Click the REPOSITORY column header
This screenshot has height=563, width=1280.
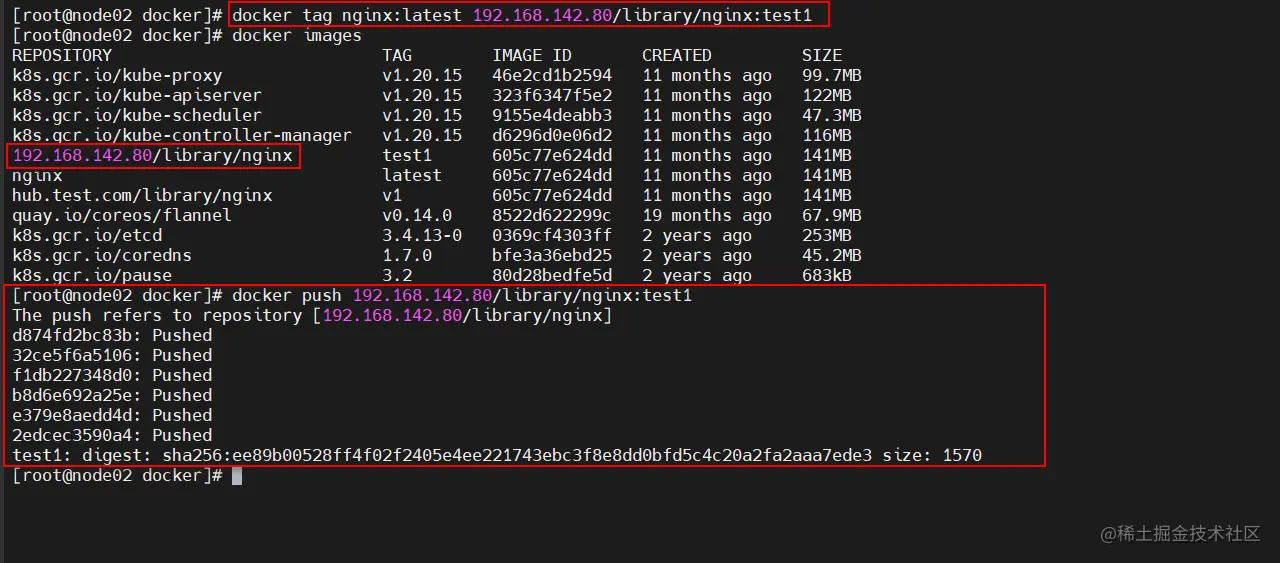point(62,55)
